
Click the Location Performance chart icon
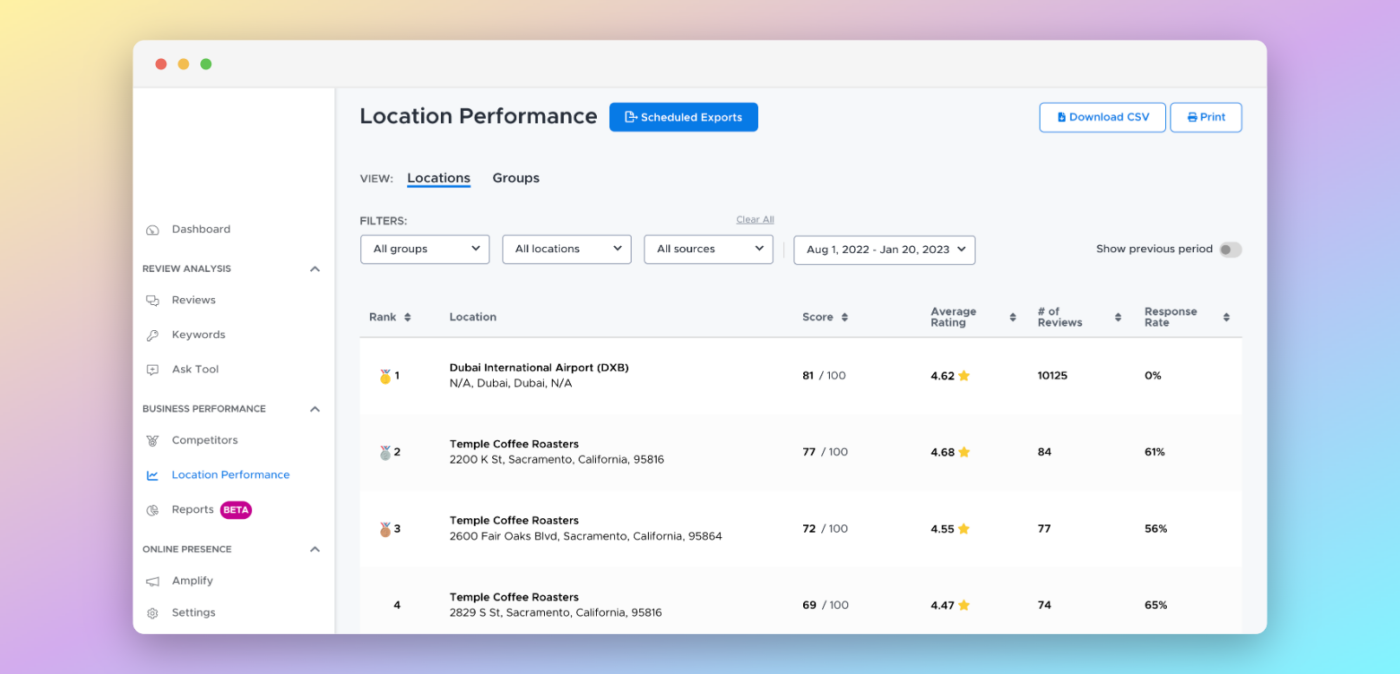153,474
